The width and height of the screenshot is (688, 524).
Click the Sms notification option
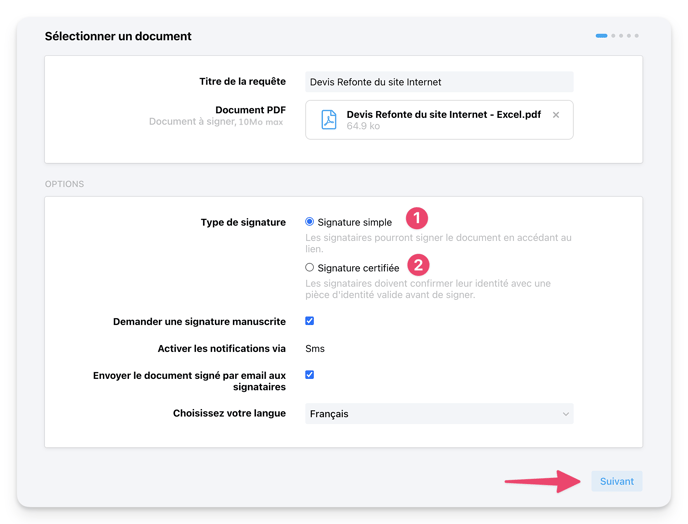(x=315, y=348)
